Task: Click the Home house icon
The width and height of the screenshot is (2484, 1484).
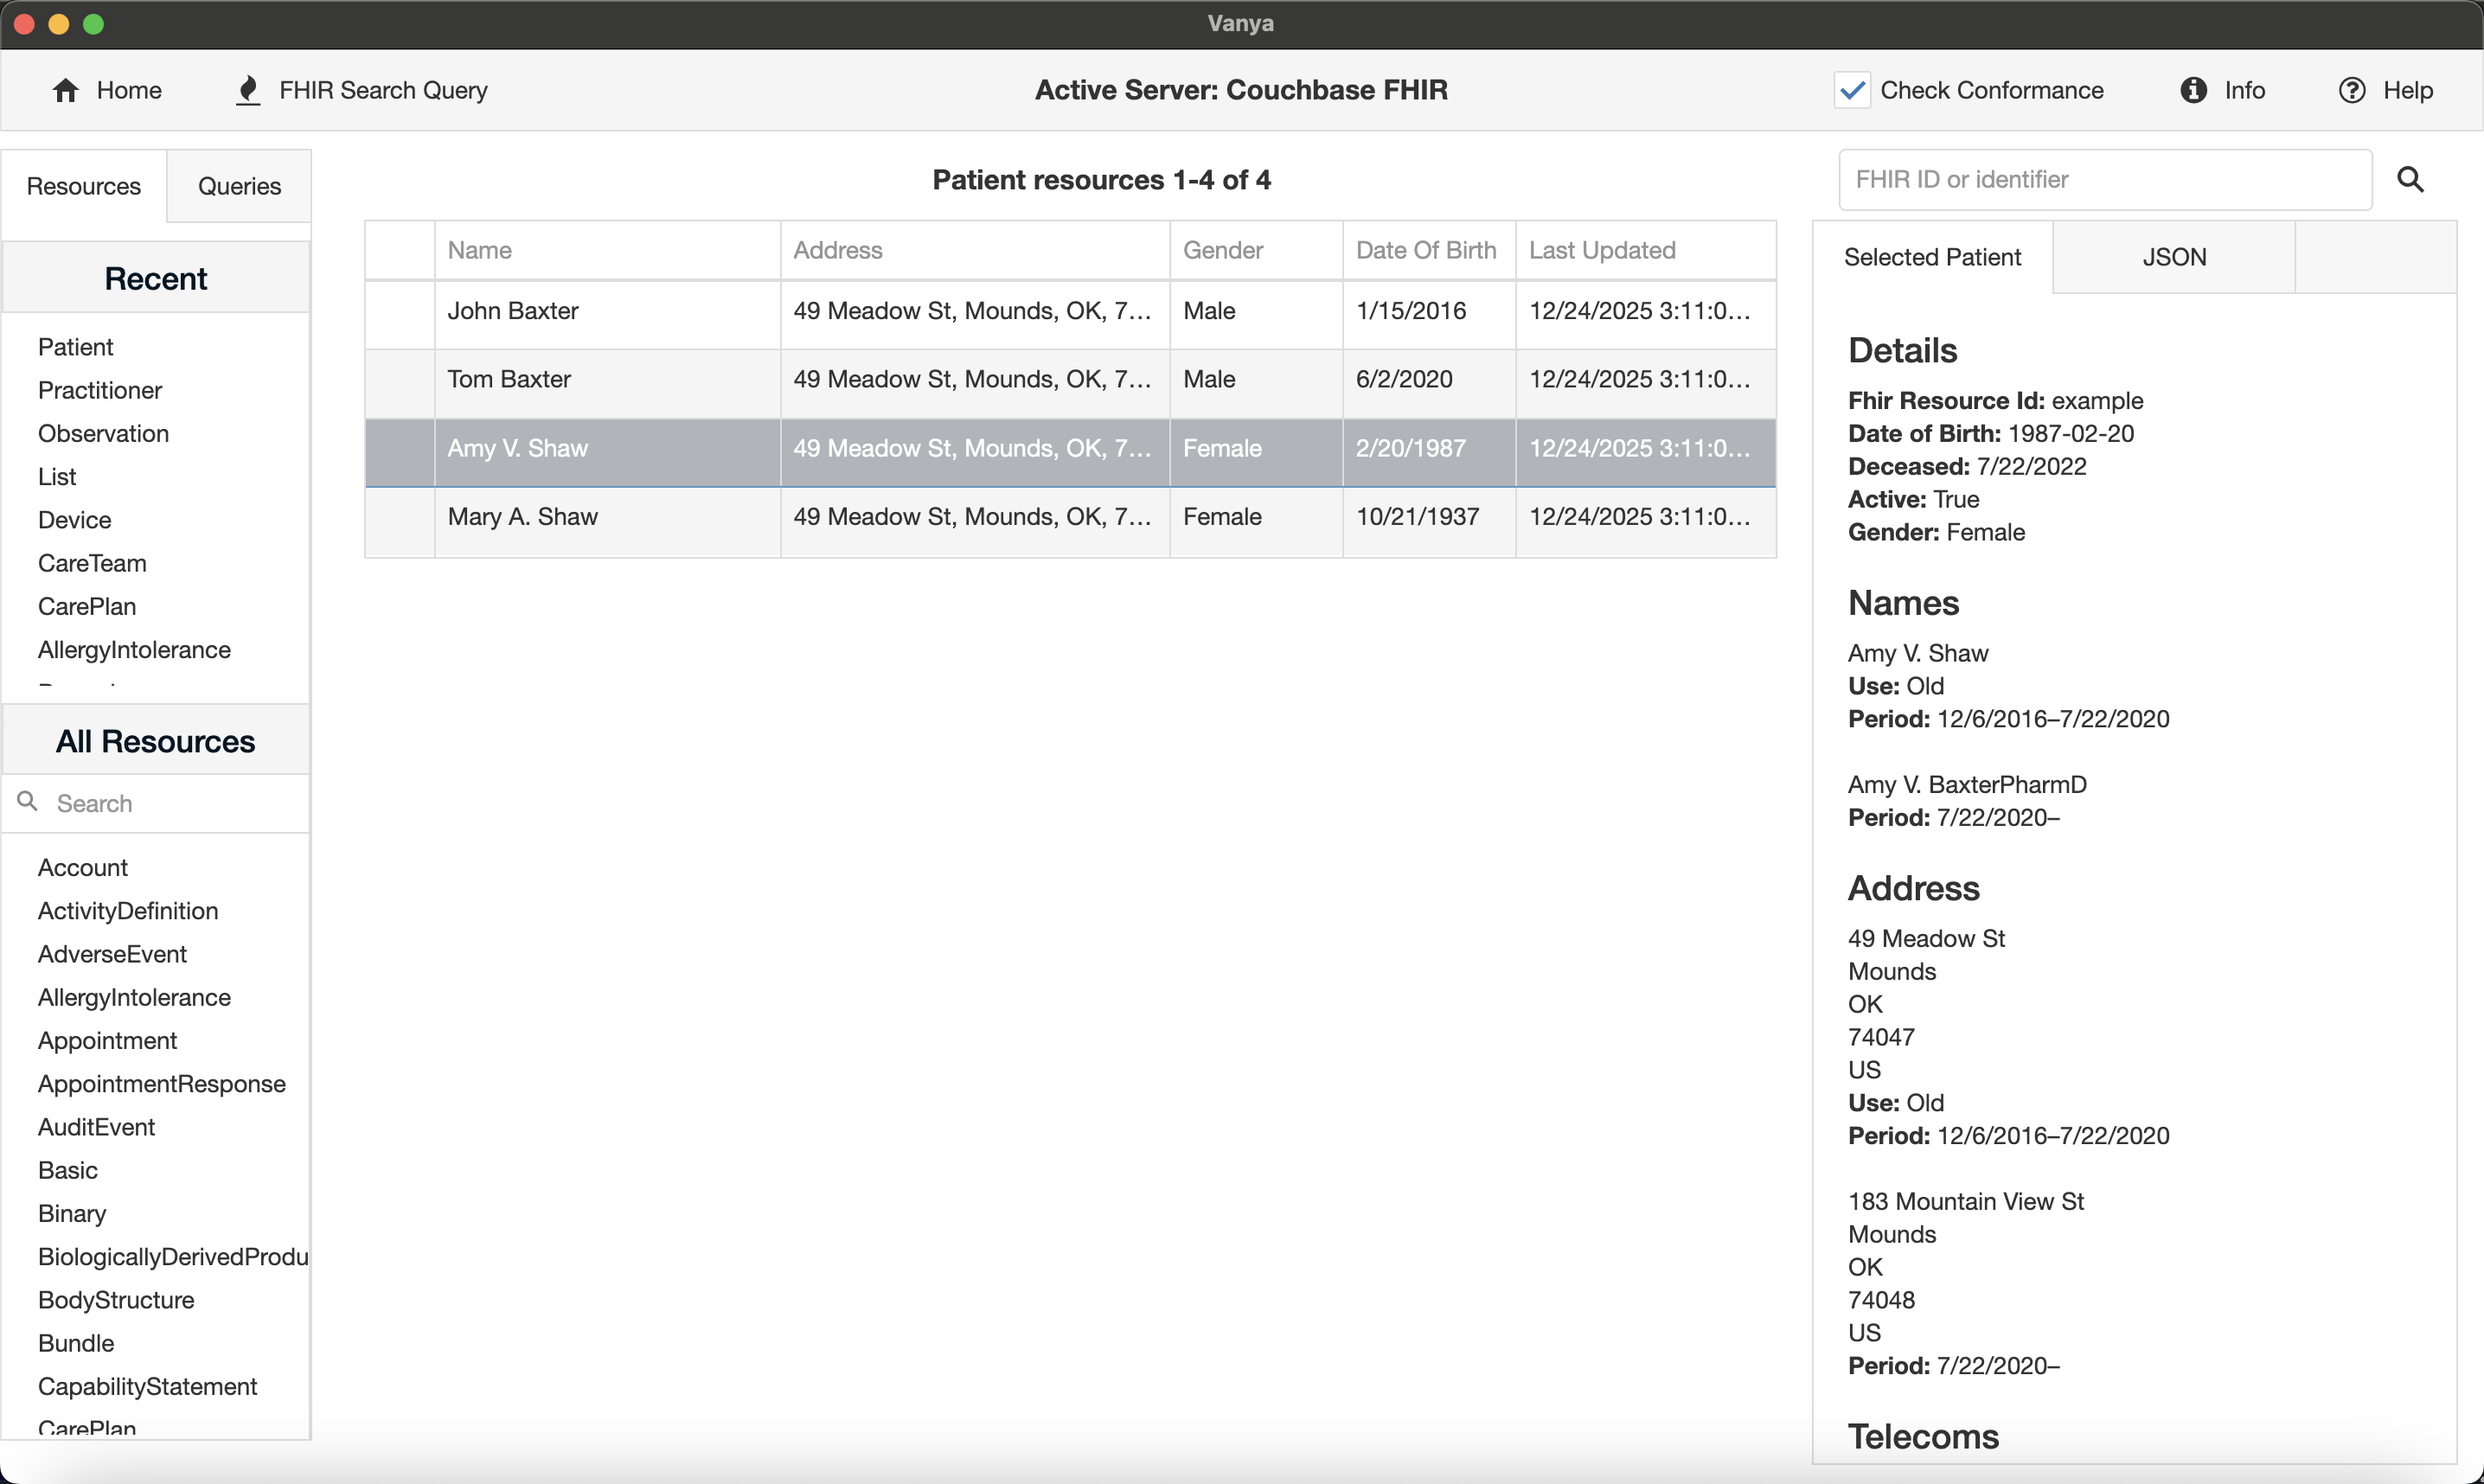Action: (x=66, y=91)
